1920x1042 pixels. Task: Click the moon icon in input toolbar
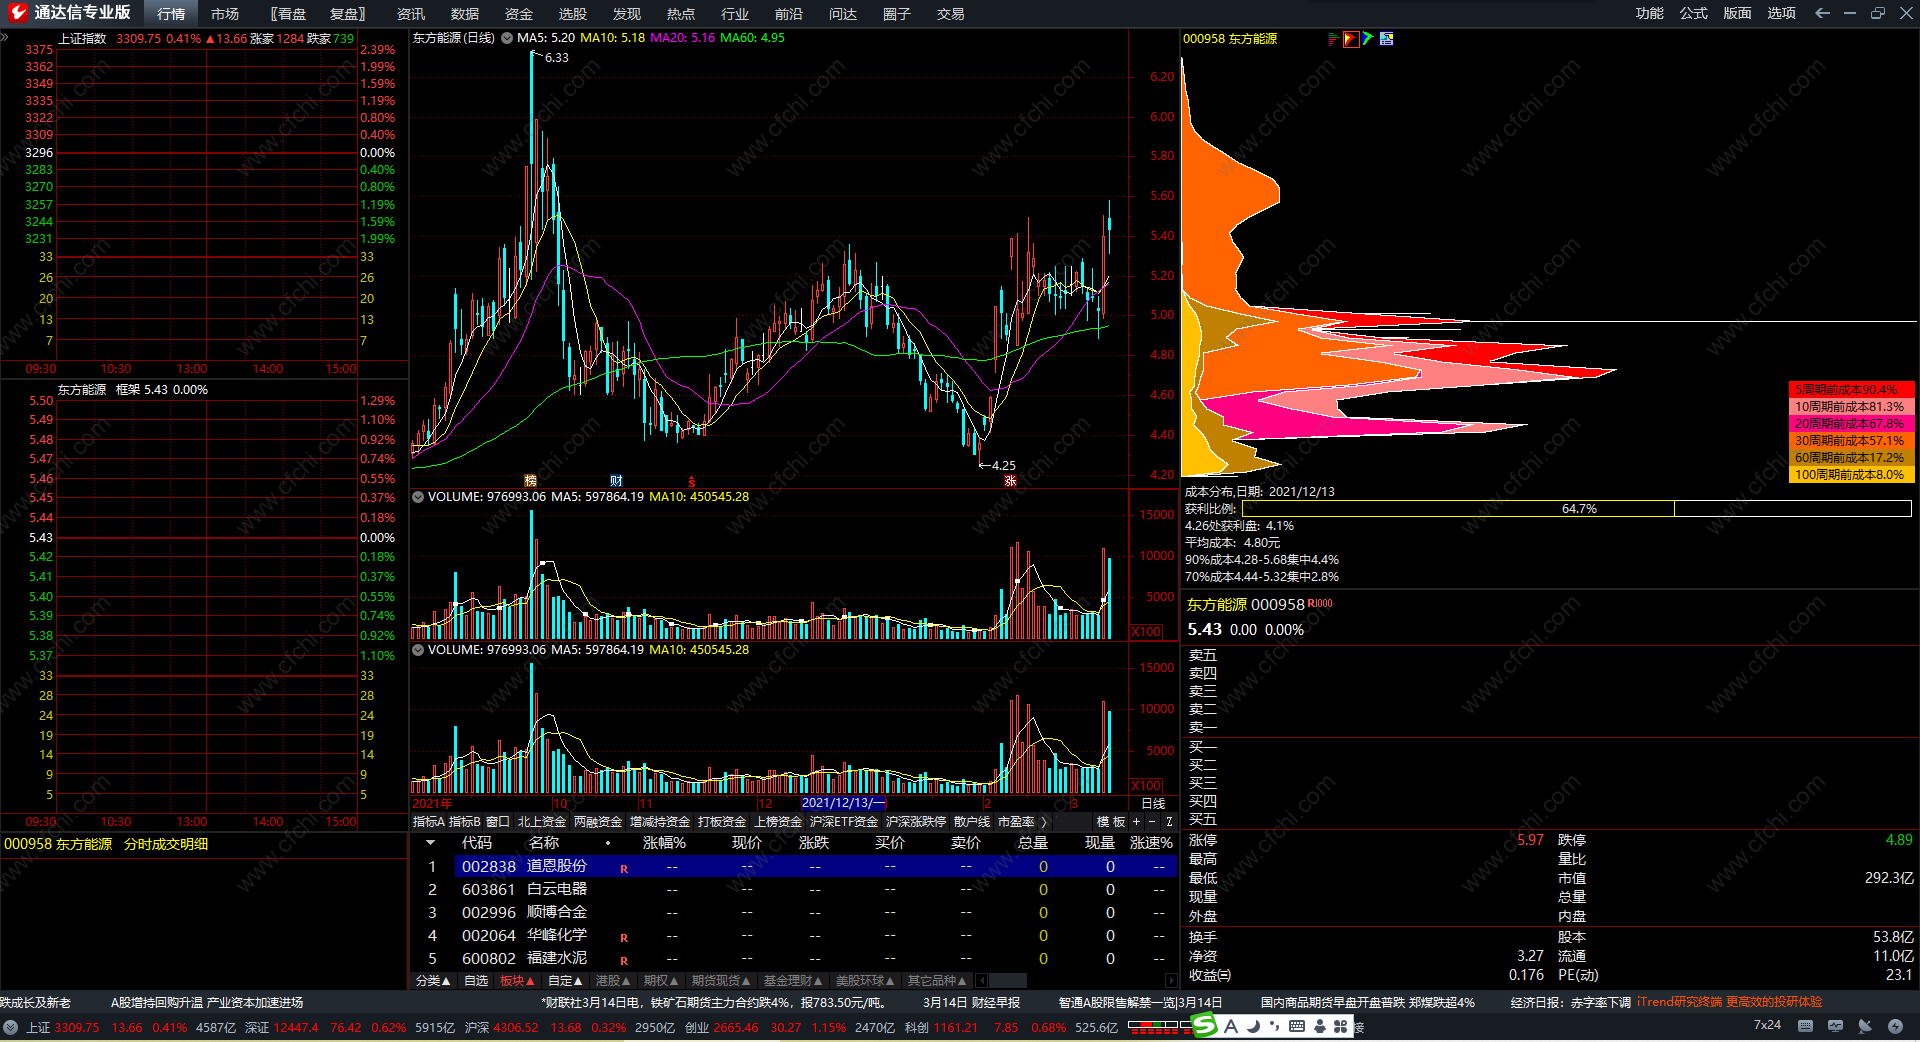click(1253, 1026)
